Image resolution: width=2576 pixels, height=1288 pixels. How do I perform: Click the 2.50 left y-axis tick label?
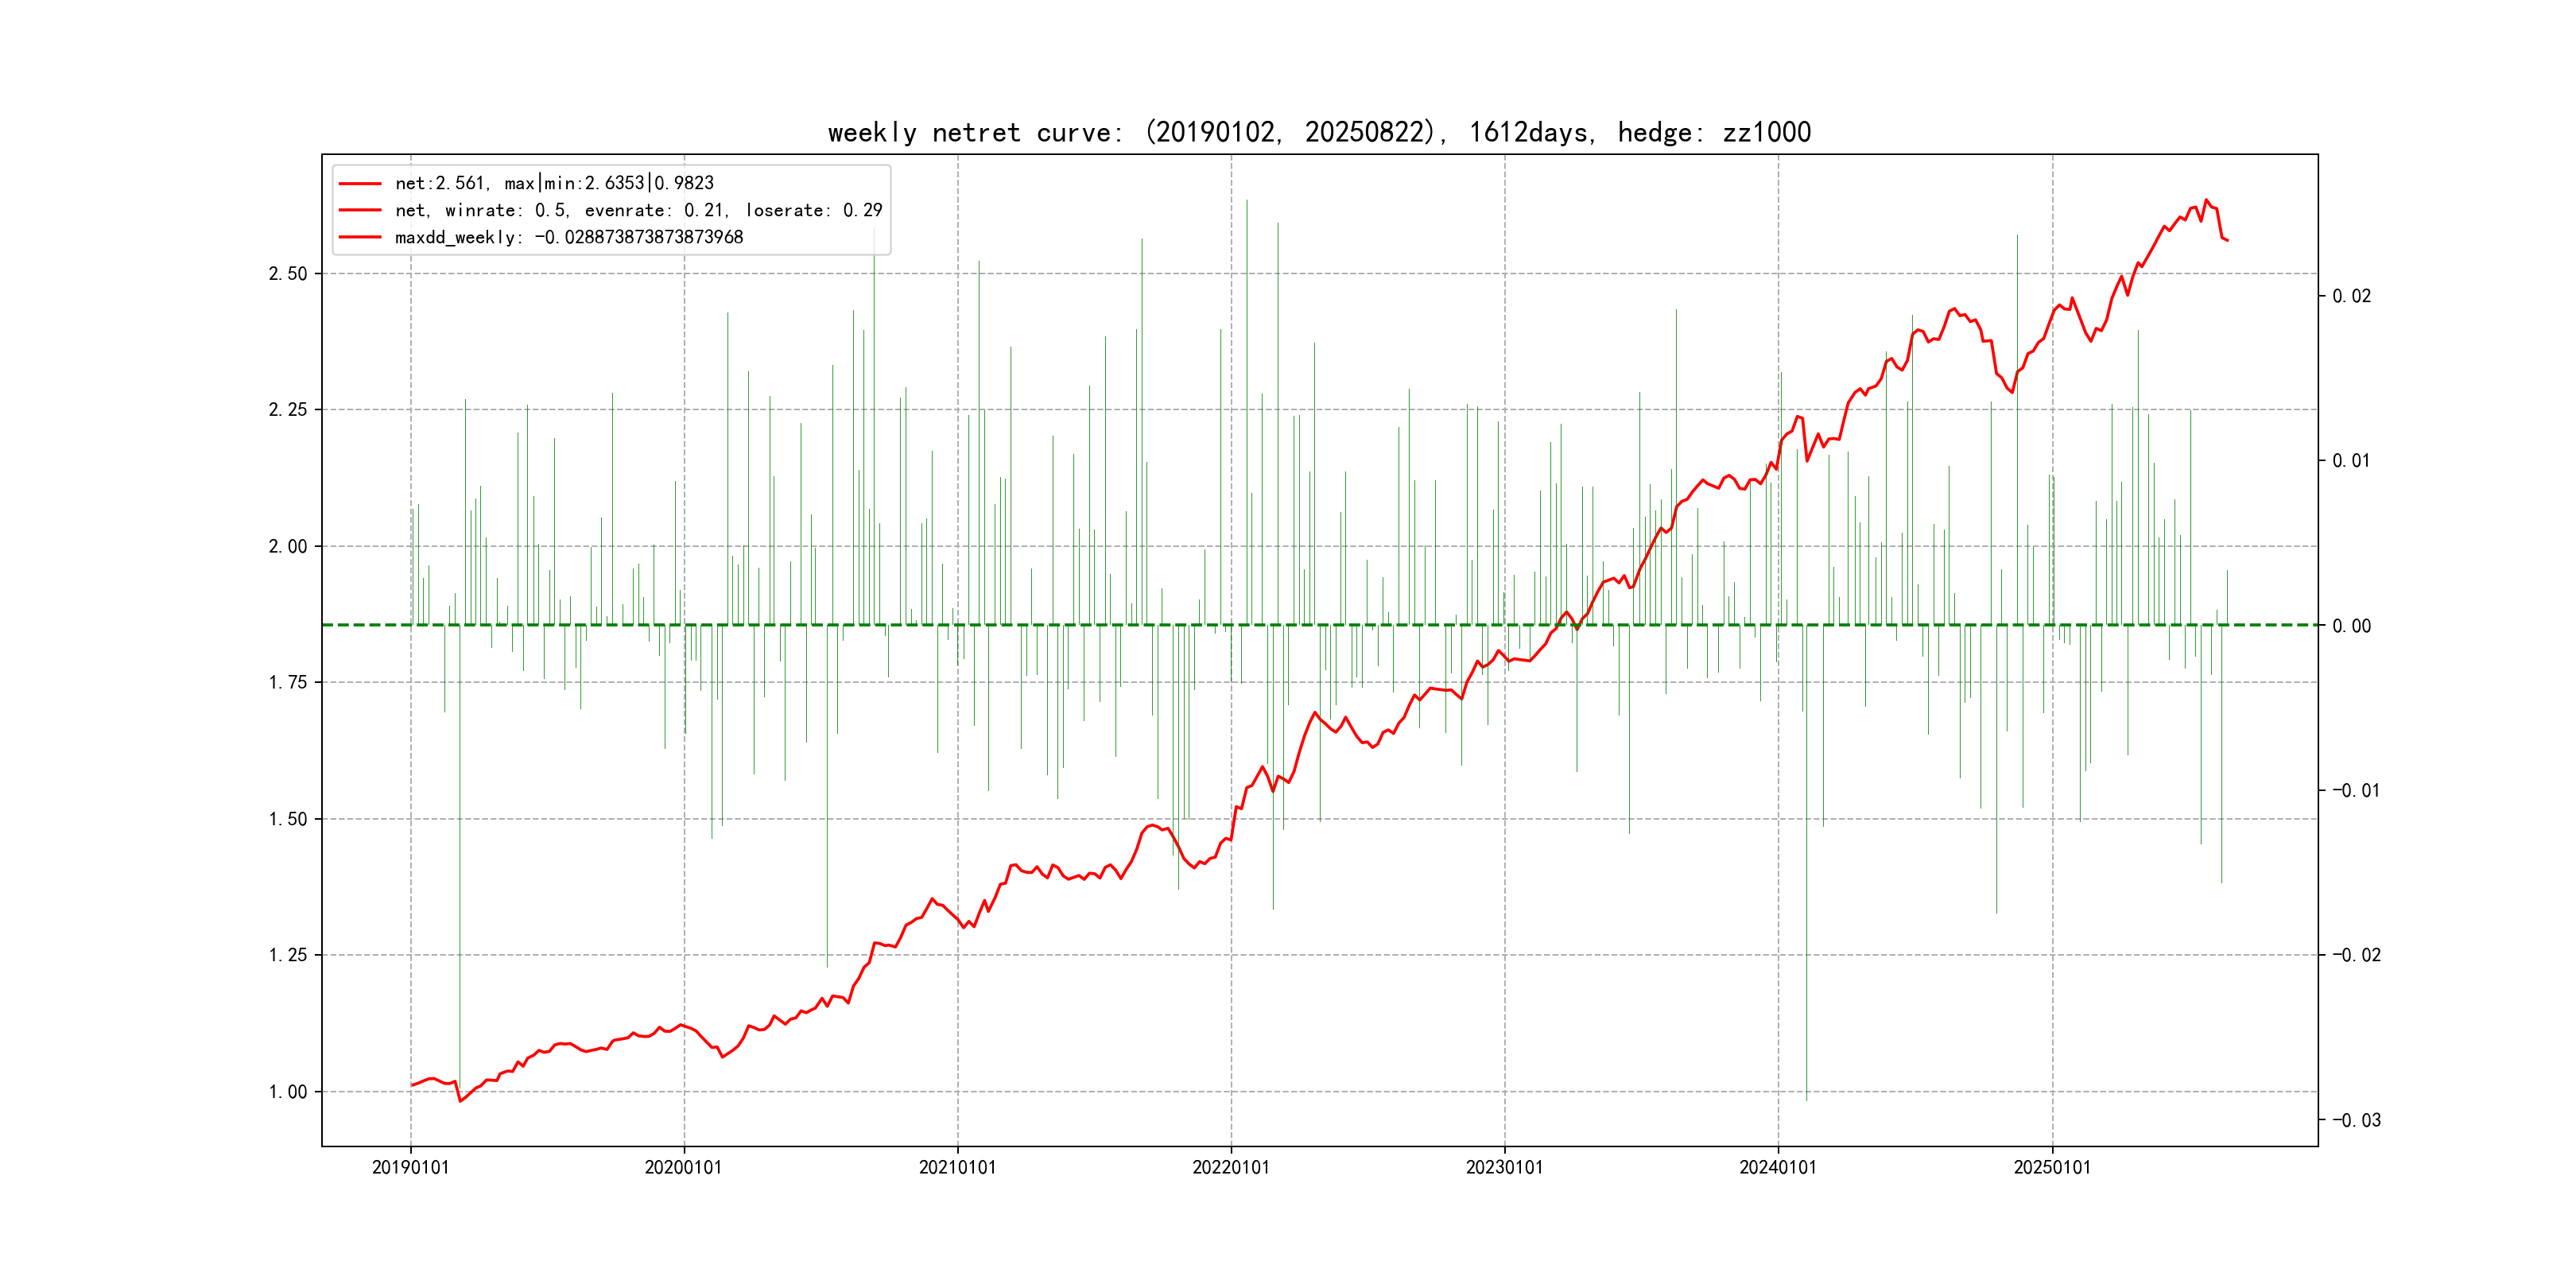click(x=288, y=274)
